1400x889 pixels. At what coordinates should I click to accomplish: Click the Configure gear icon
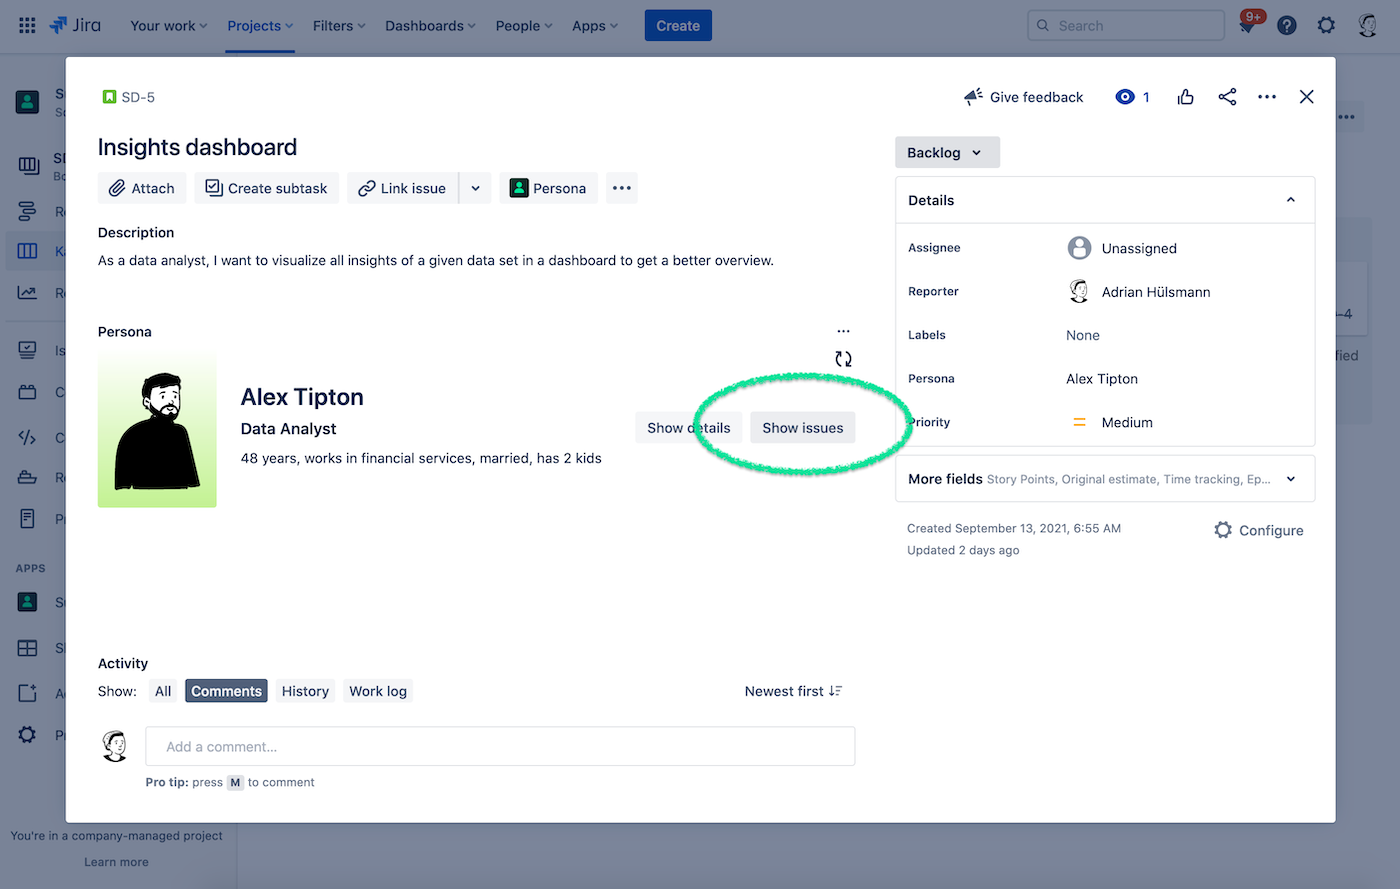(x=1223, y=530)
